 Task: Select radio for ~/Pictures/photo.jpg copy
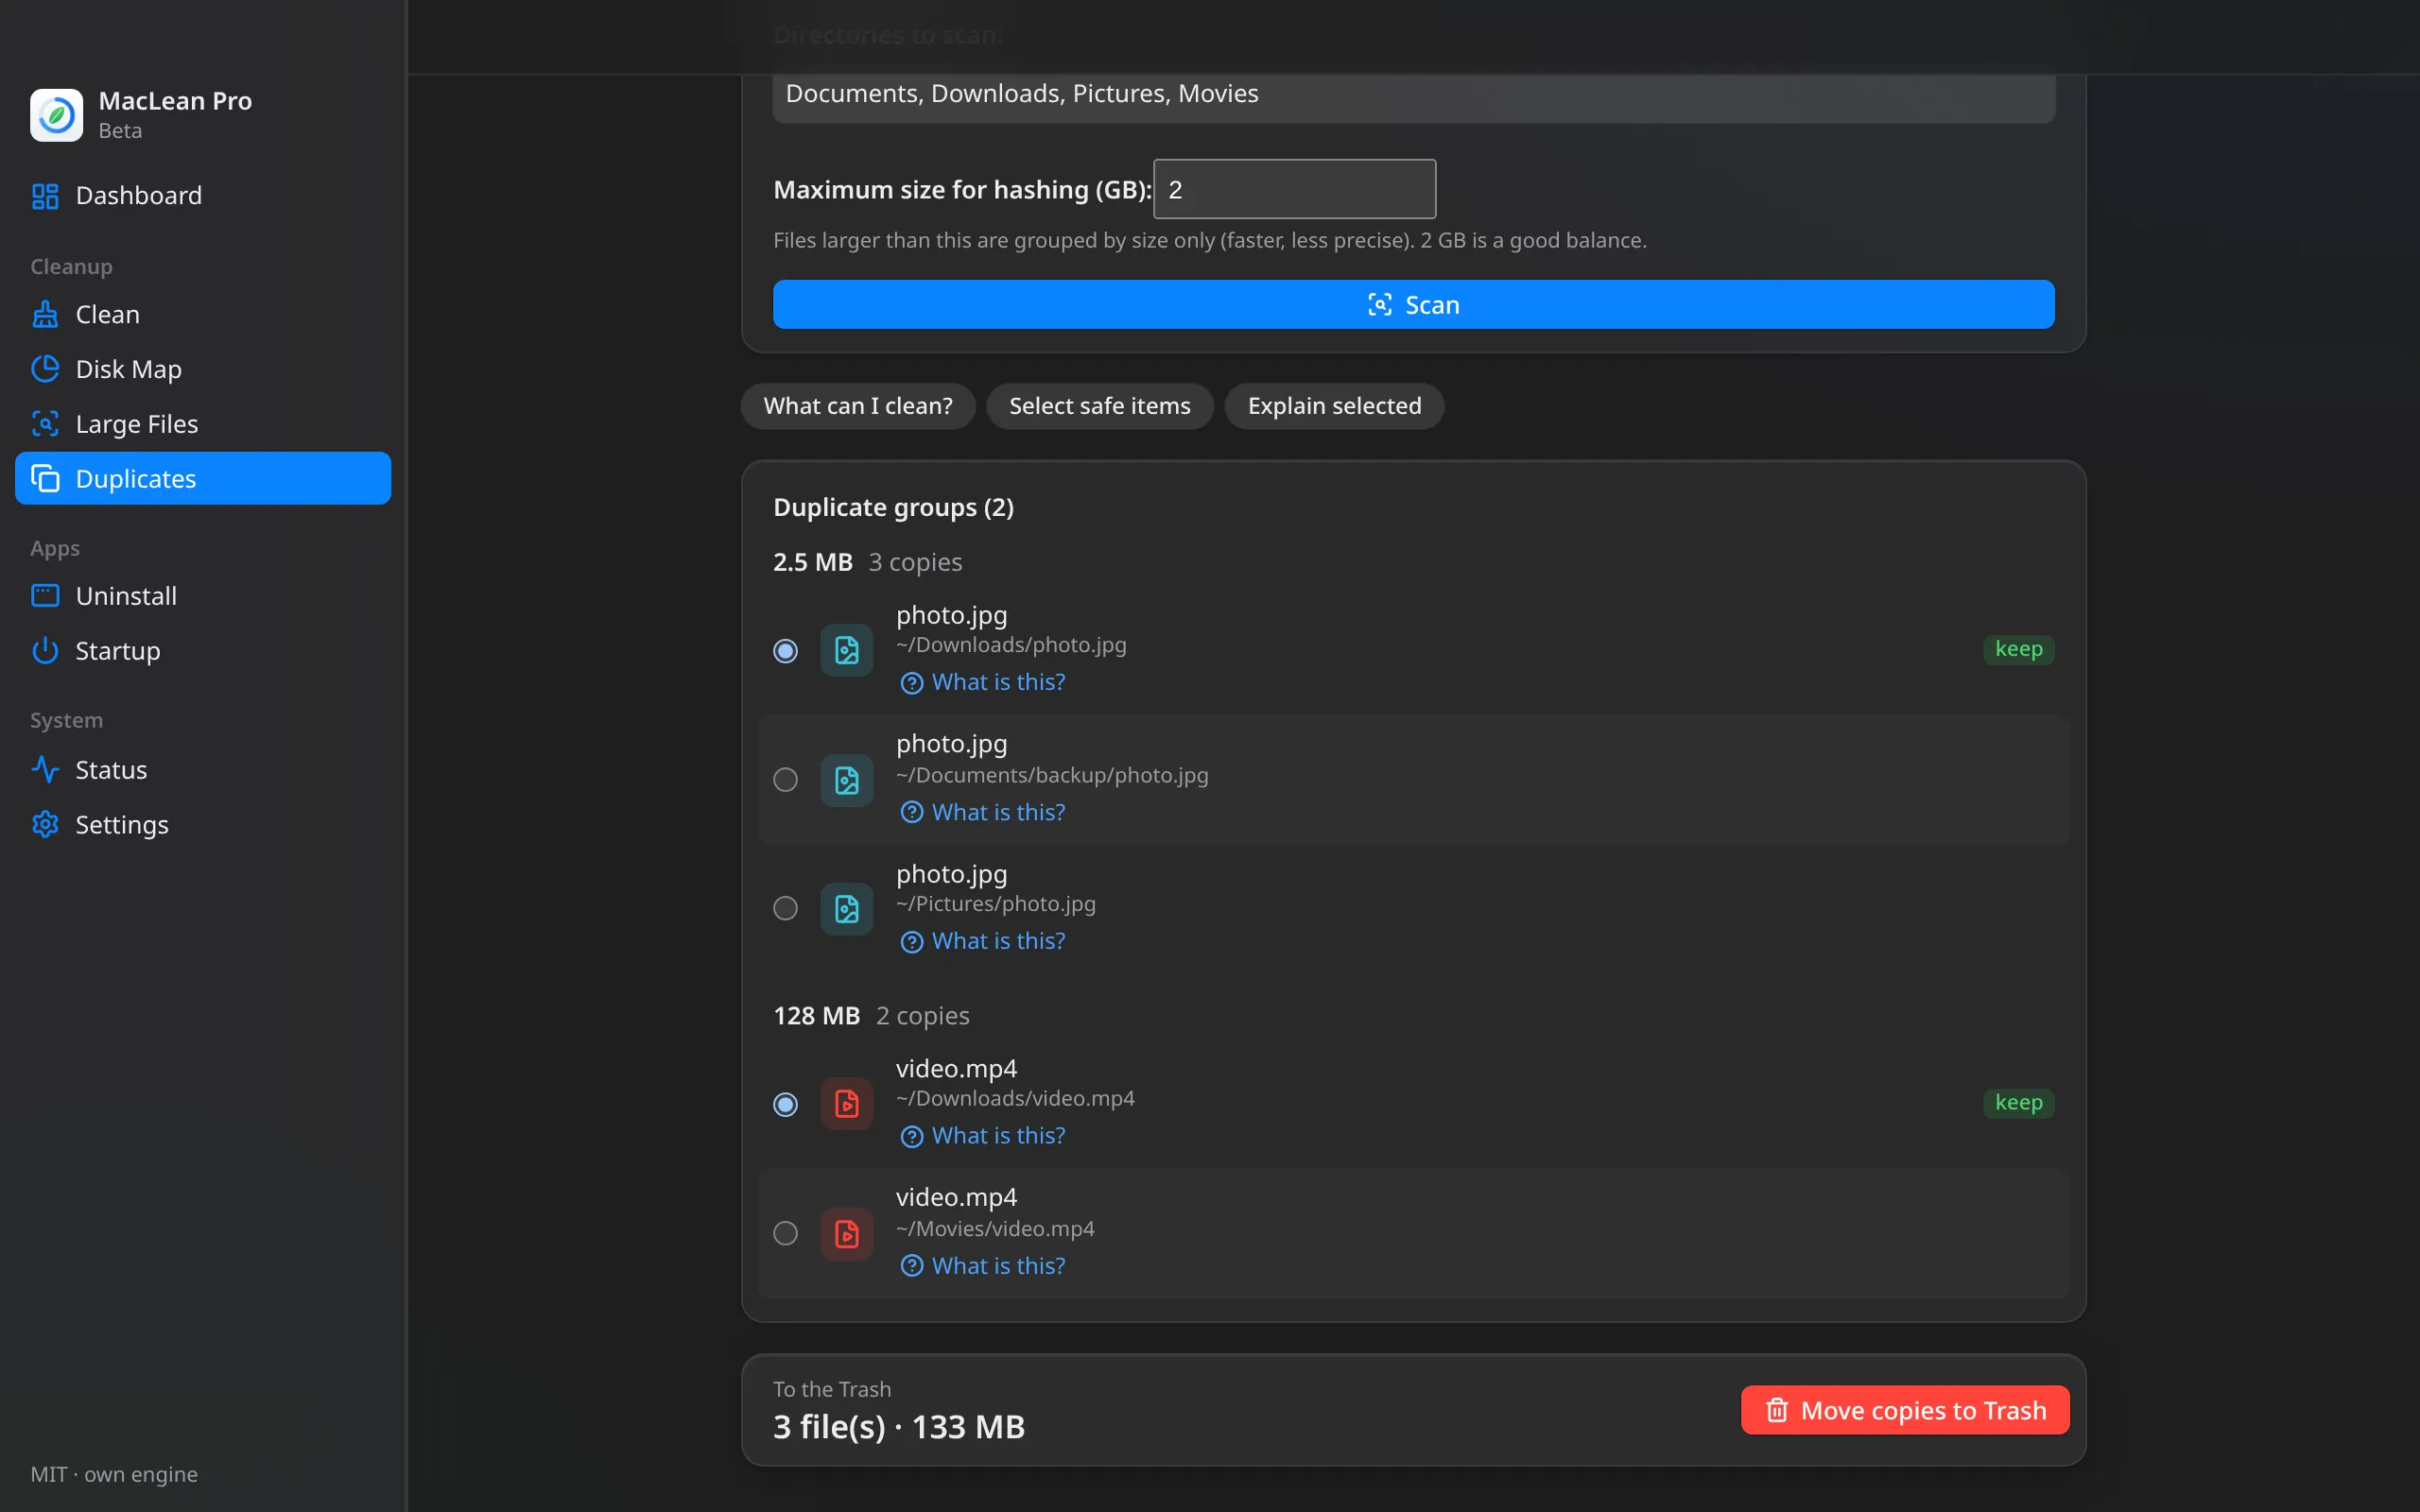coord(785,908)
